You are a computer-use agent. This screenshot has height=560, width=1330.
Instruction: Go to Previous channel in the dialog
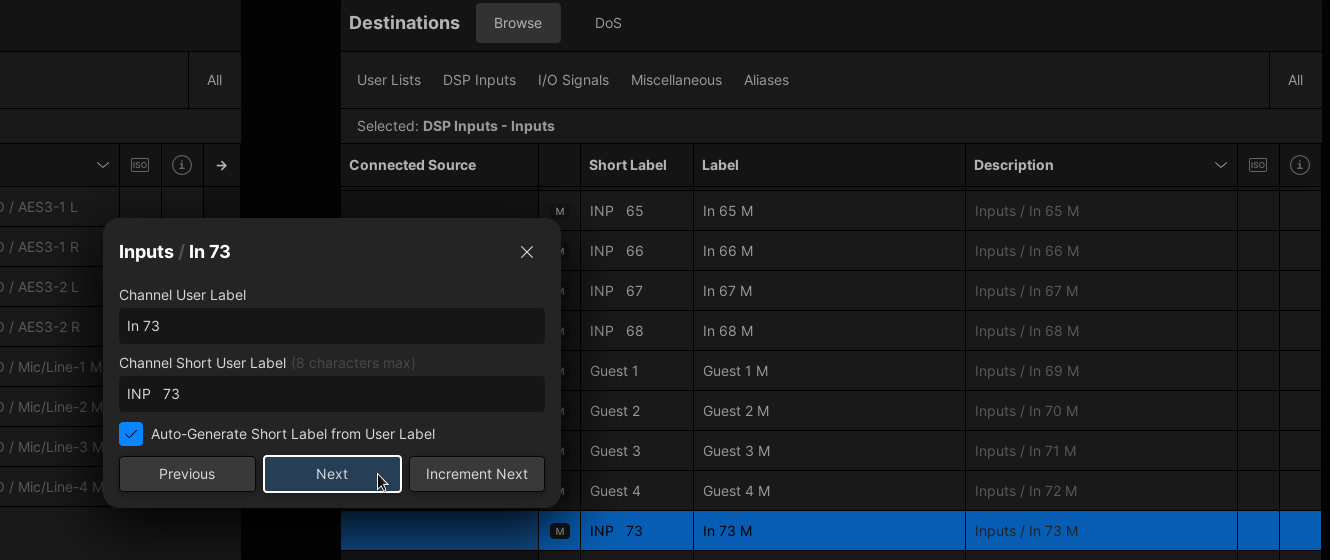pyautogui.click(x=187, y=474)
